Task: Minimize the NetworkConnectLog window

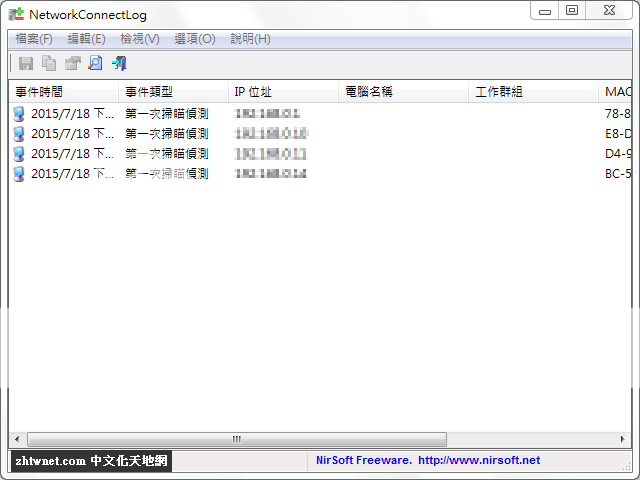Action: (545, 11)
